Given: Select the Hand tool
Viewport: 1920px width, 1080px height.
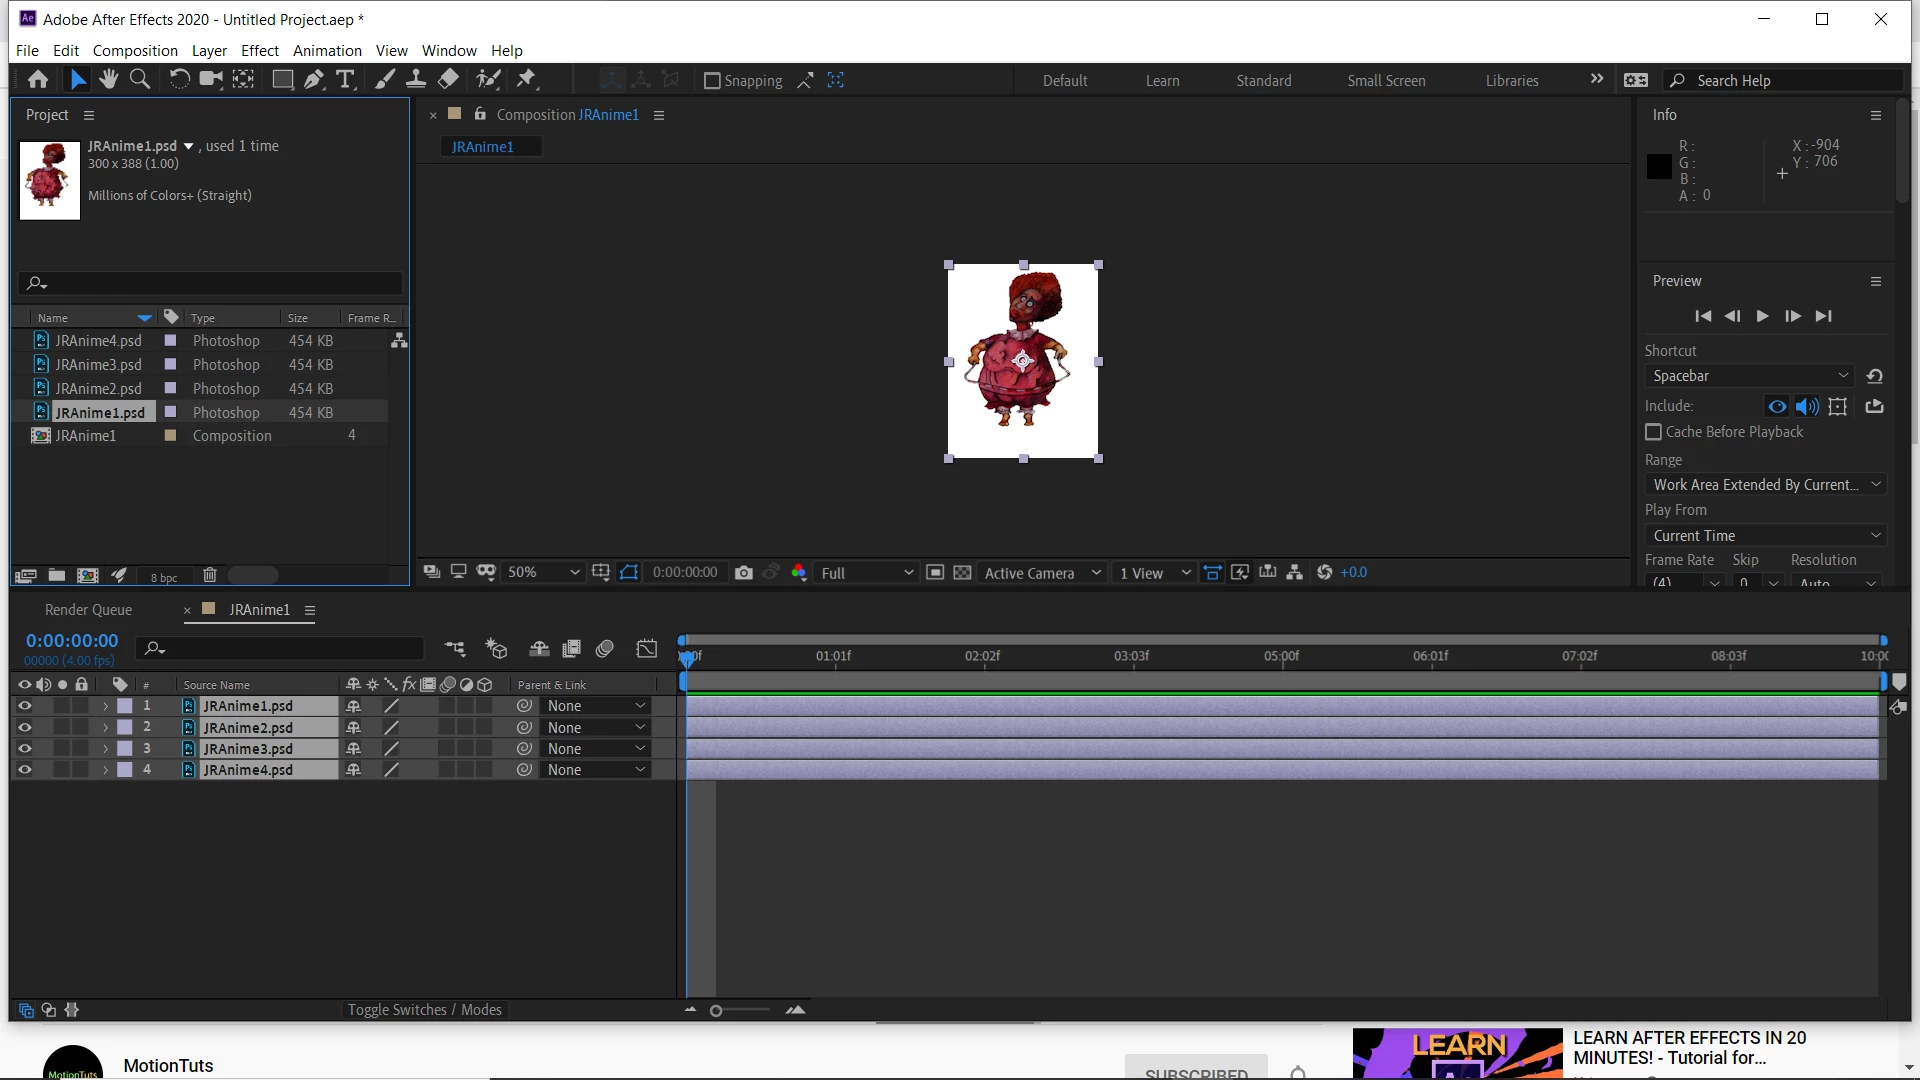Looking at the screenshot, I should coord(108,80).
